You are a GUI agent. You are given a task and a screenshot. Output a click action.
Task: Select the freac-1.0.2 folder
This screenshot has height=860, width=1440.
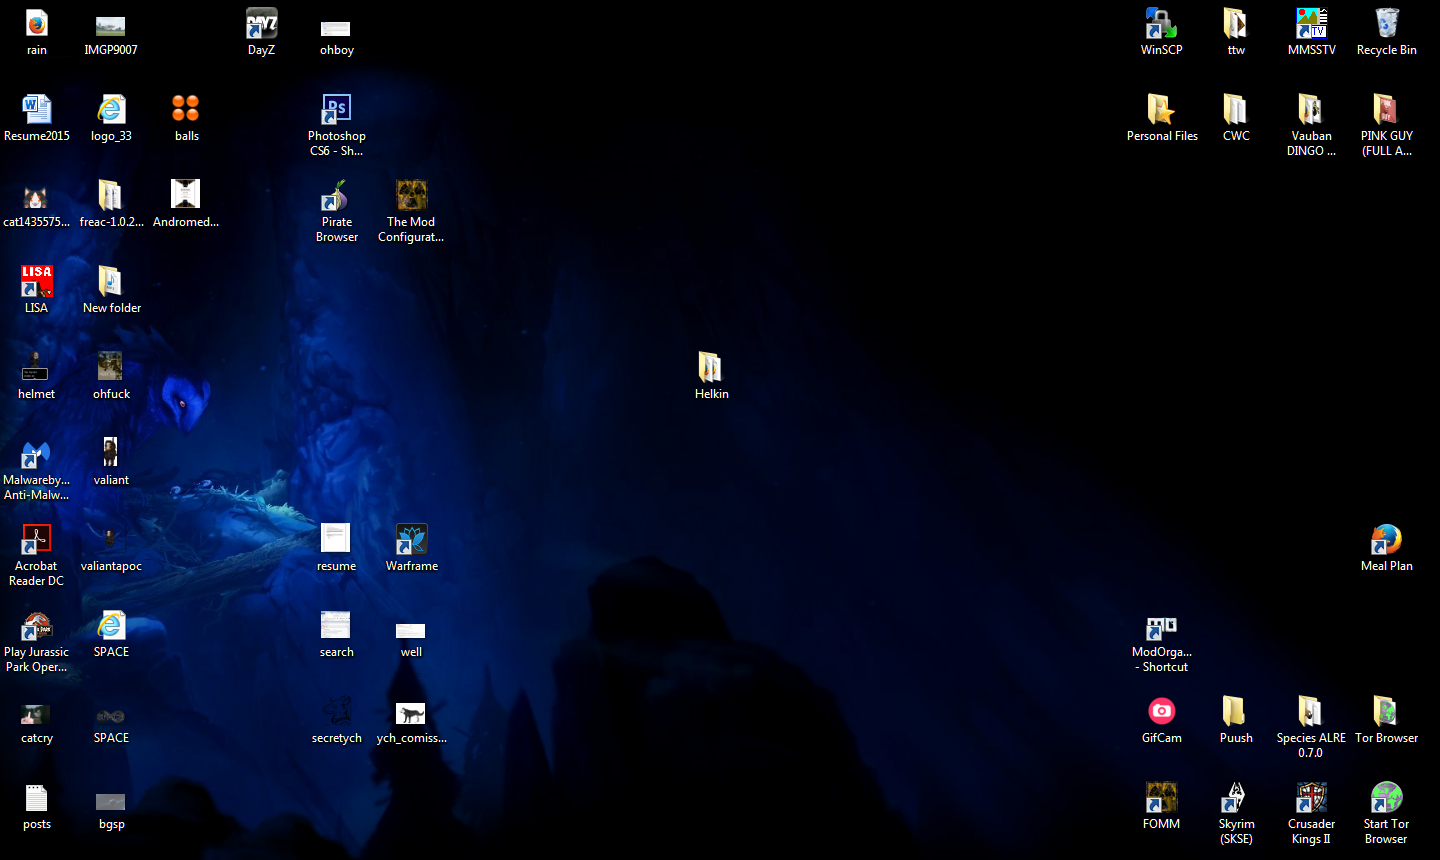(x=111, y=195)
